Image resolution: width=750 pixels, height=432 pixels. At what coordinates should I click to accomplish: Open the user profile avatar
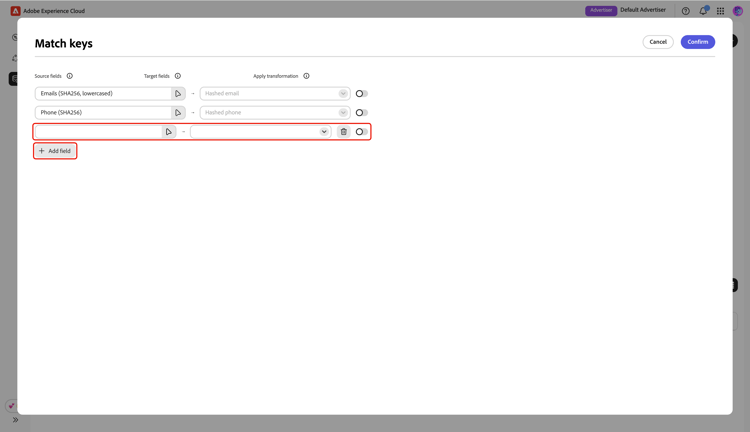[x=738, y=11]
